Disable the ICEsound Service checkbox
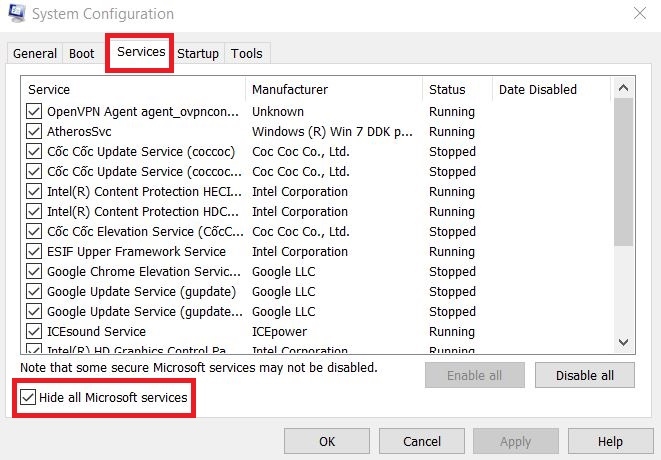 click(34, 332)
